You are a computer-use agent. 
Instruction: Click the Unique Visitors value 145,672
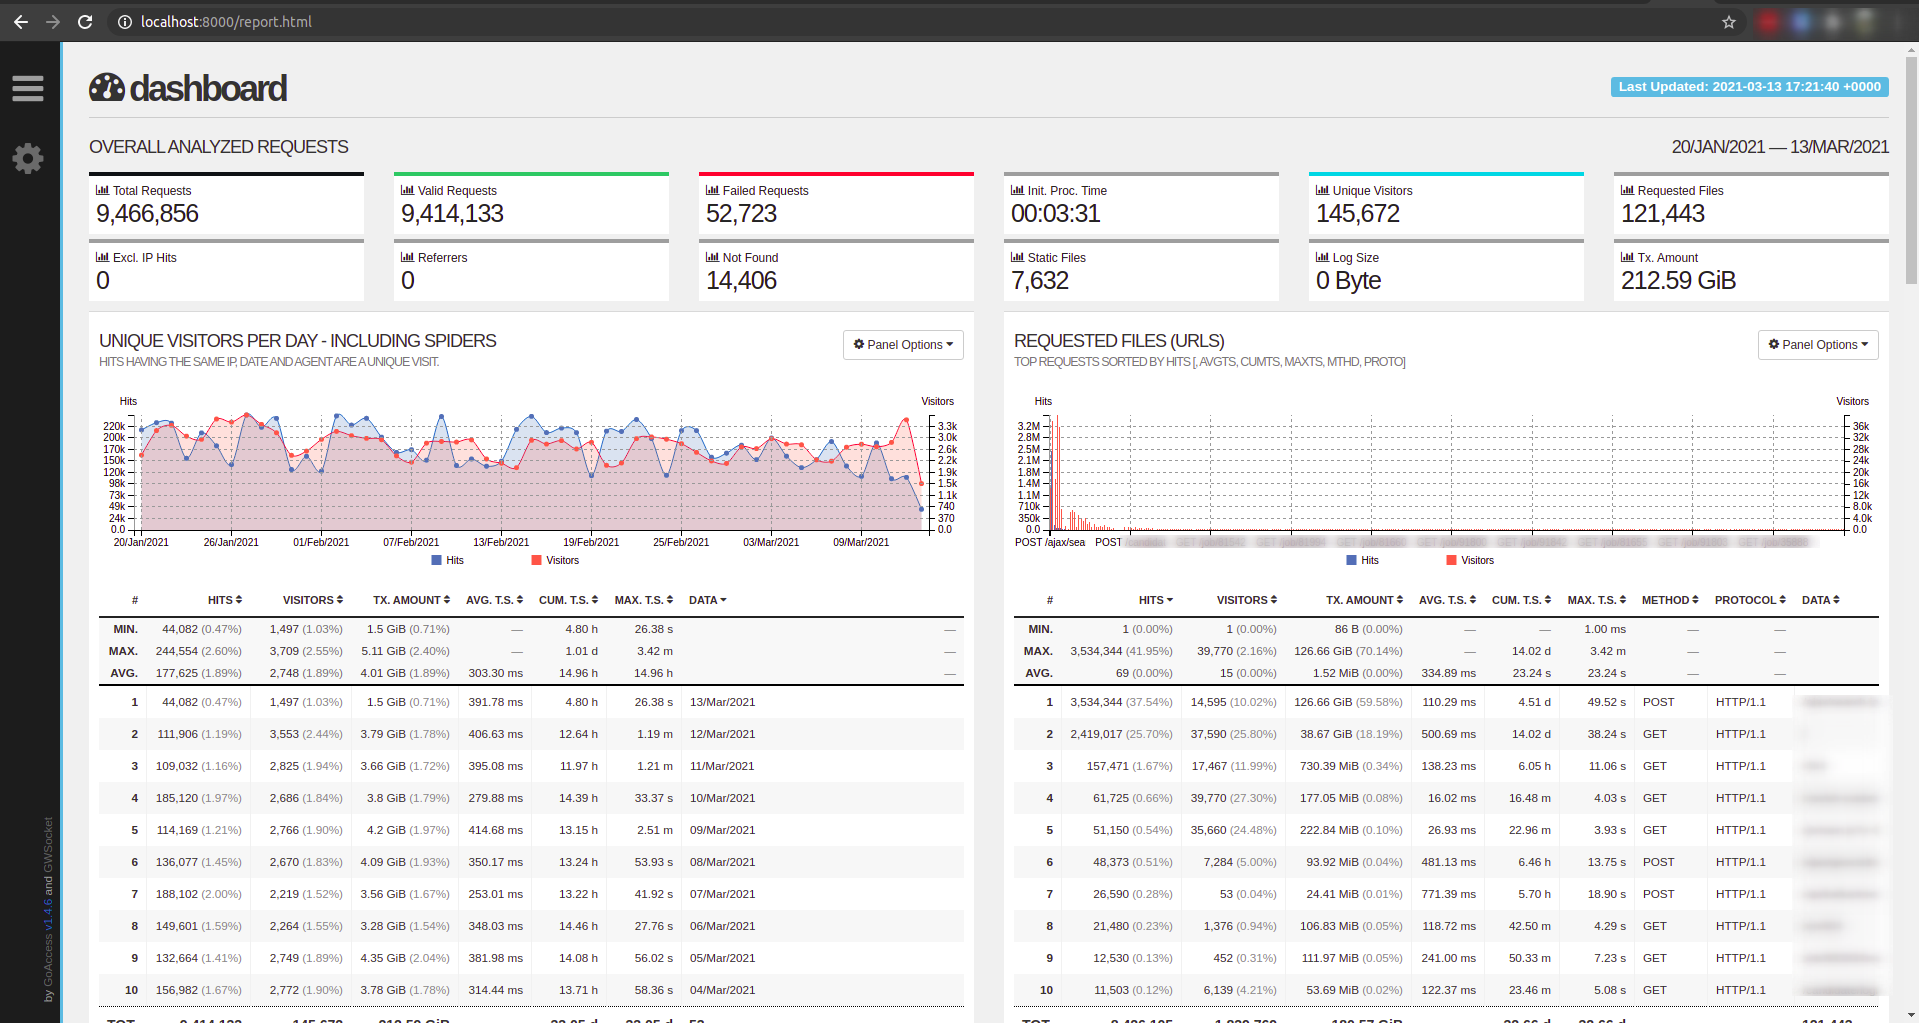(x=1358, y=214)
